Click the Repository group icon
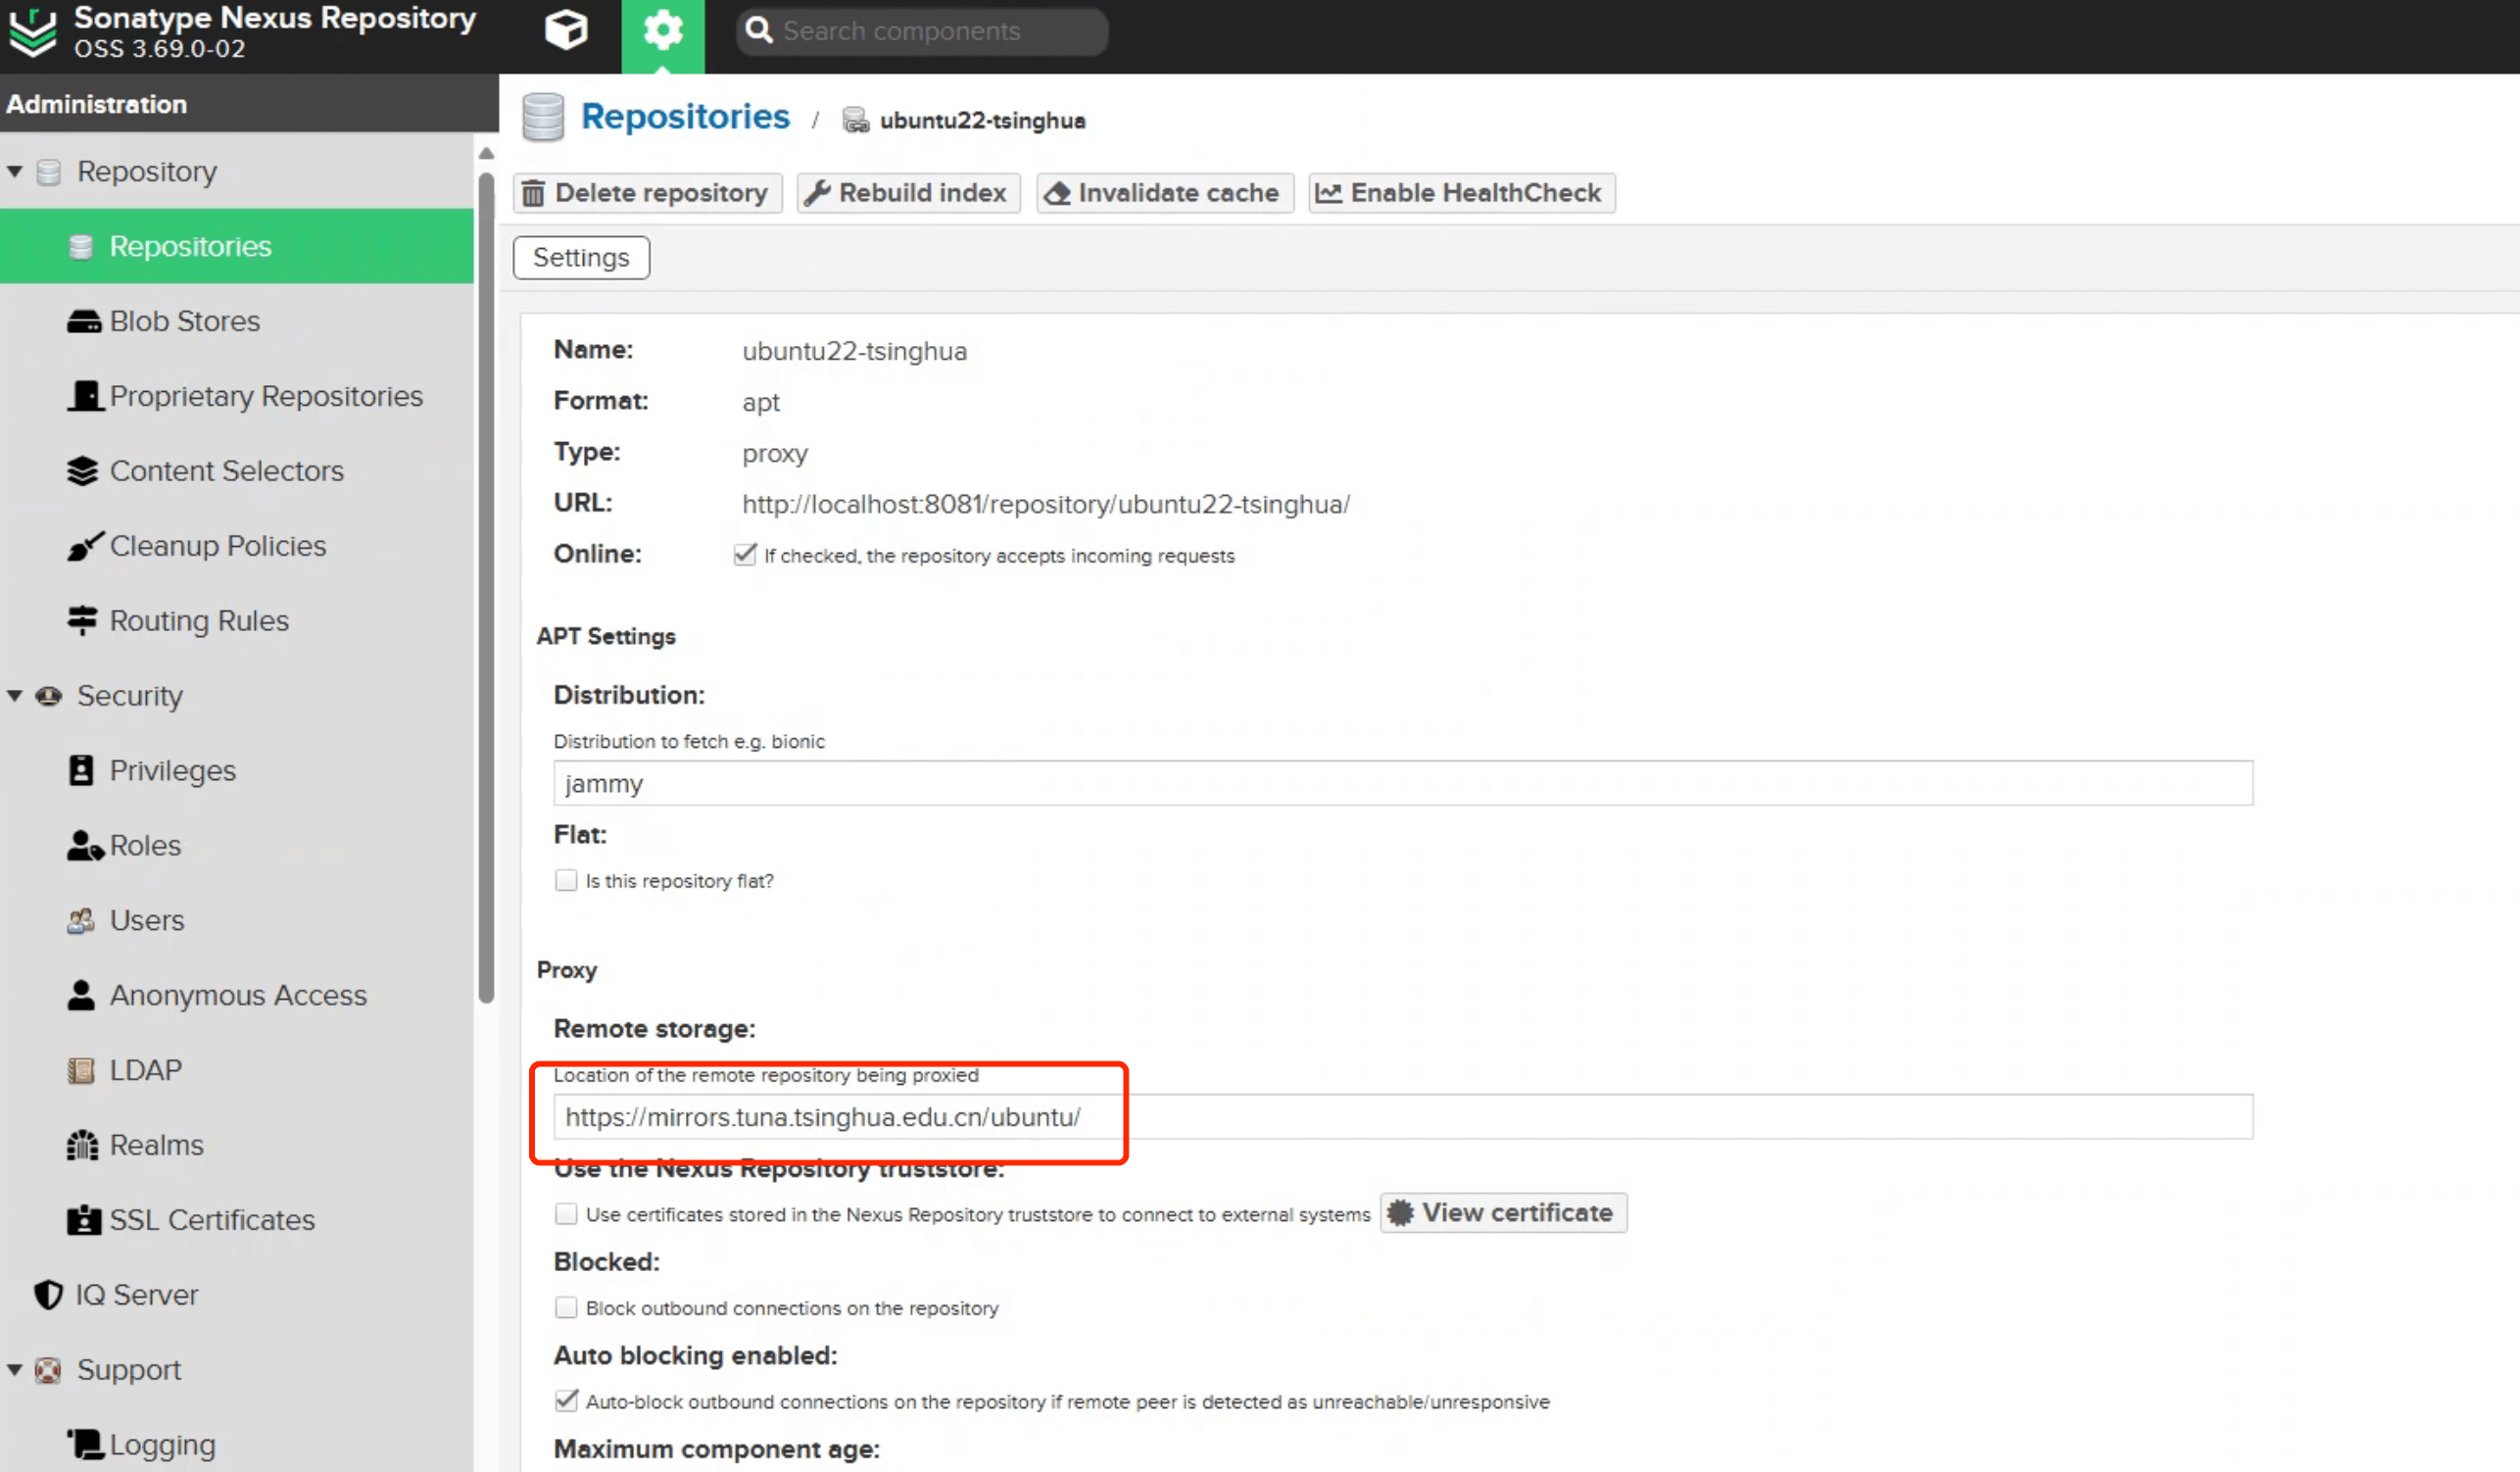The height and width of the screenshot is (1472, 2520). 48,172
